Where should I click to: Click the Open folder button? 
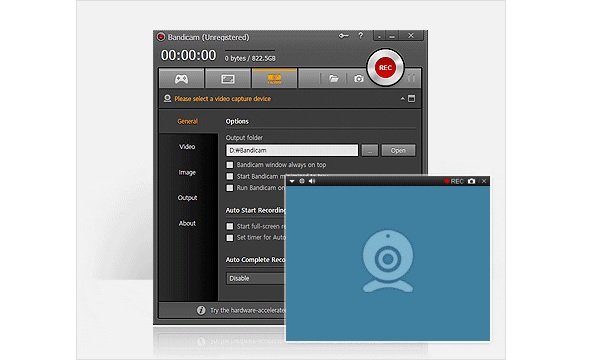(398, 150)
